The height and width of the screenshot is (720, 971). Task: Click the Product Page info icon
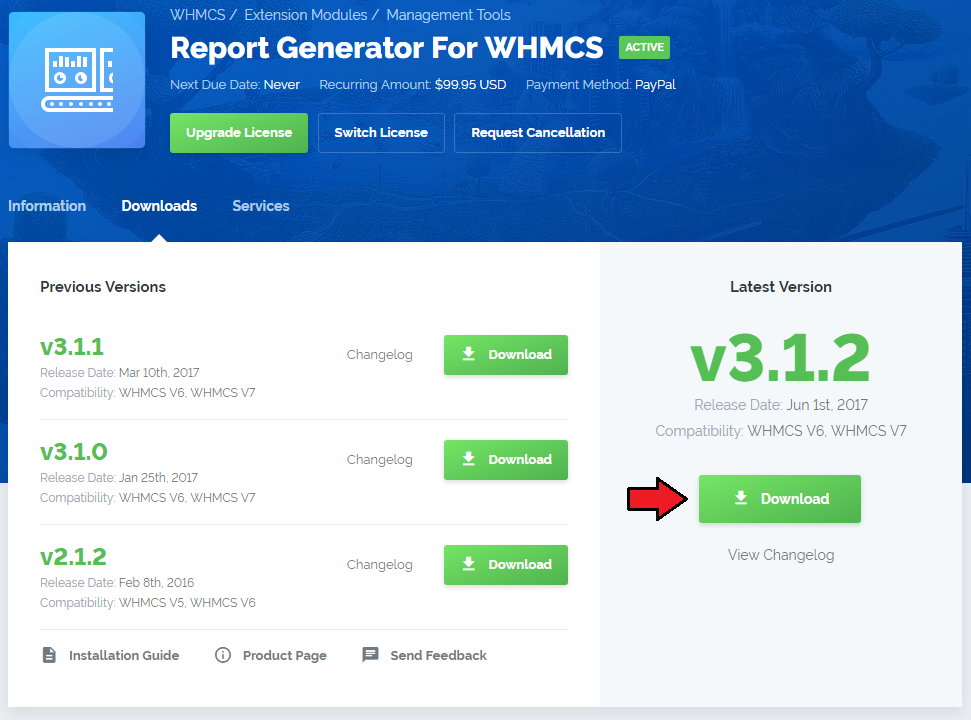tap(223, 655)
